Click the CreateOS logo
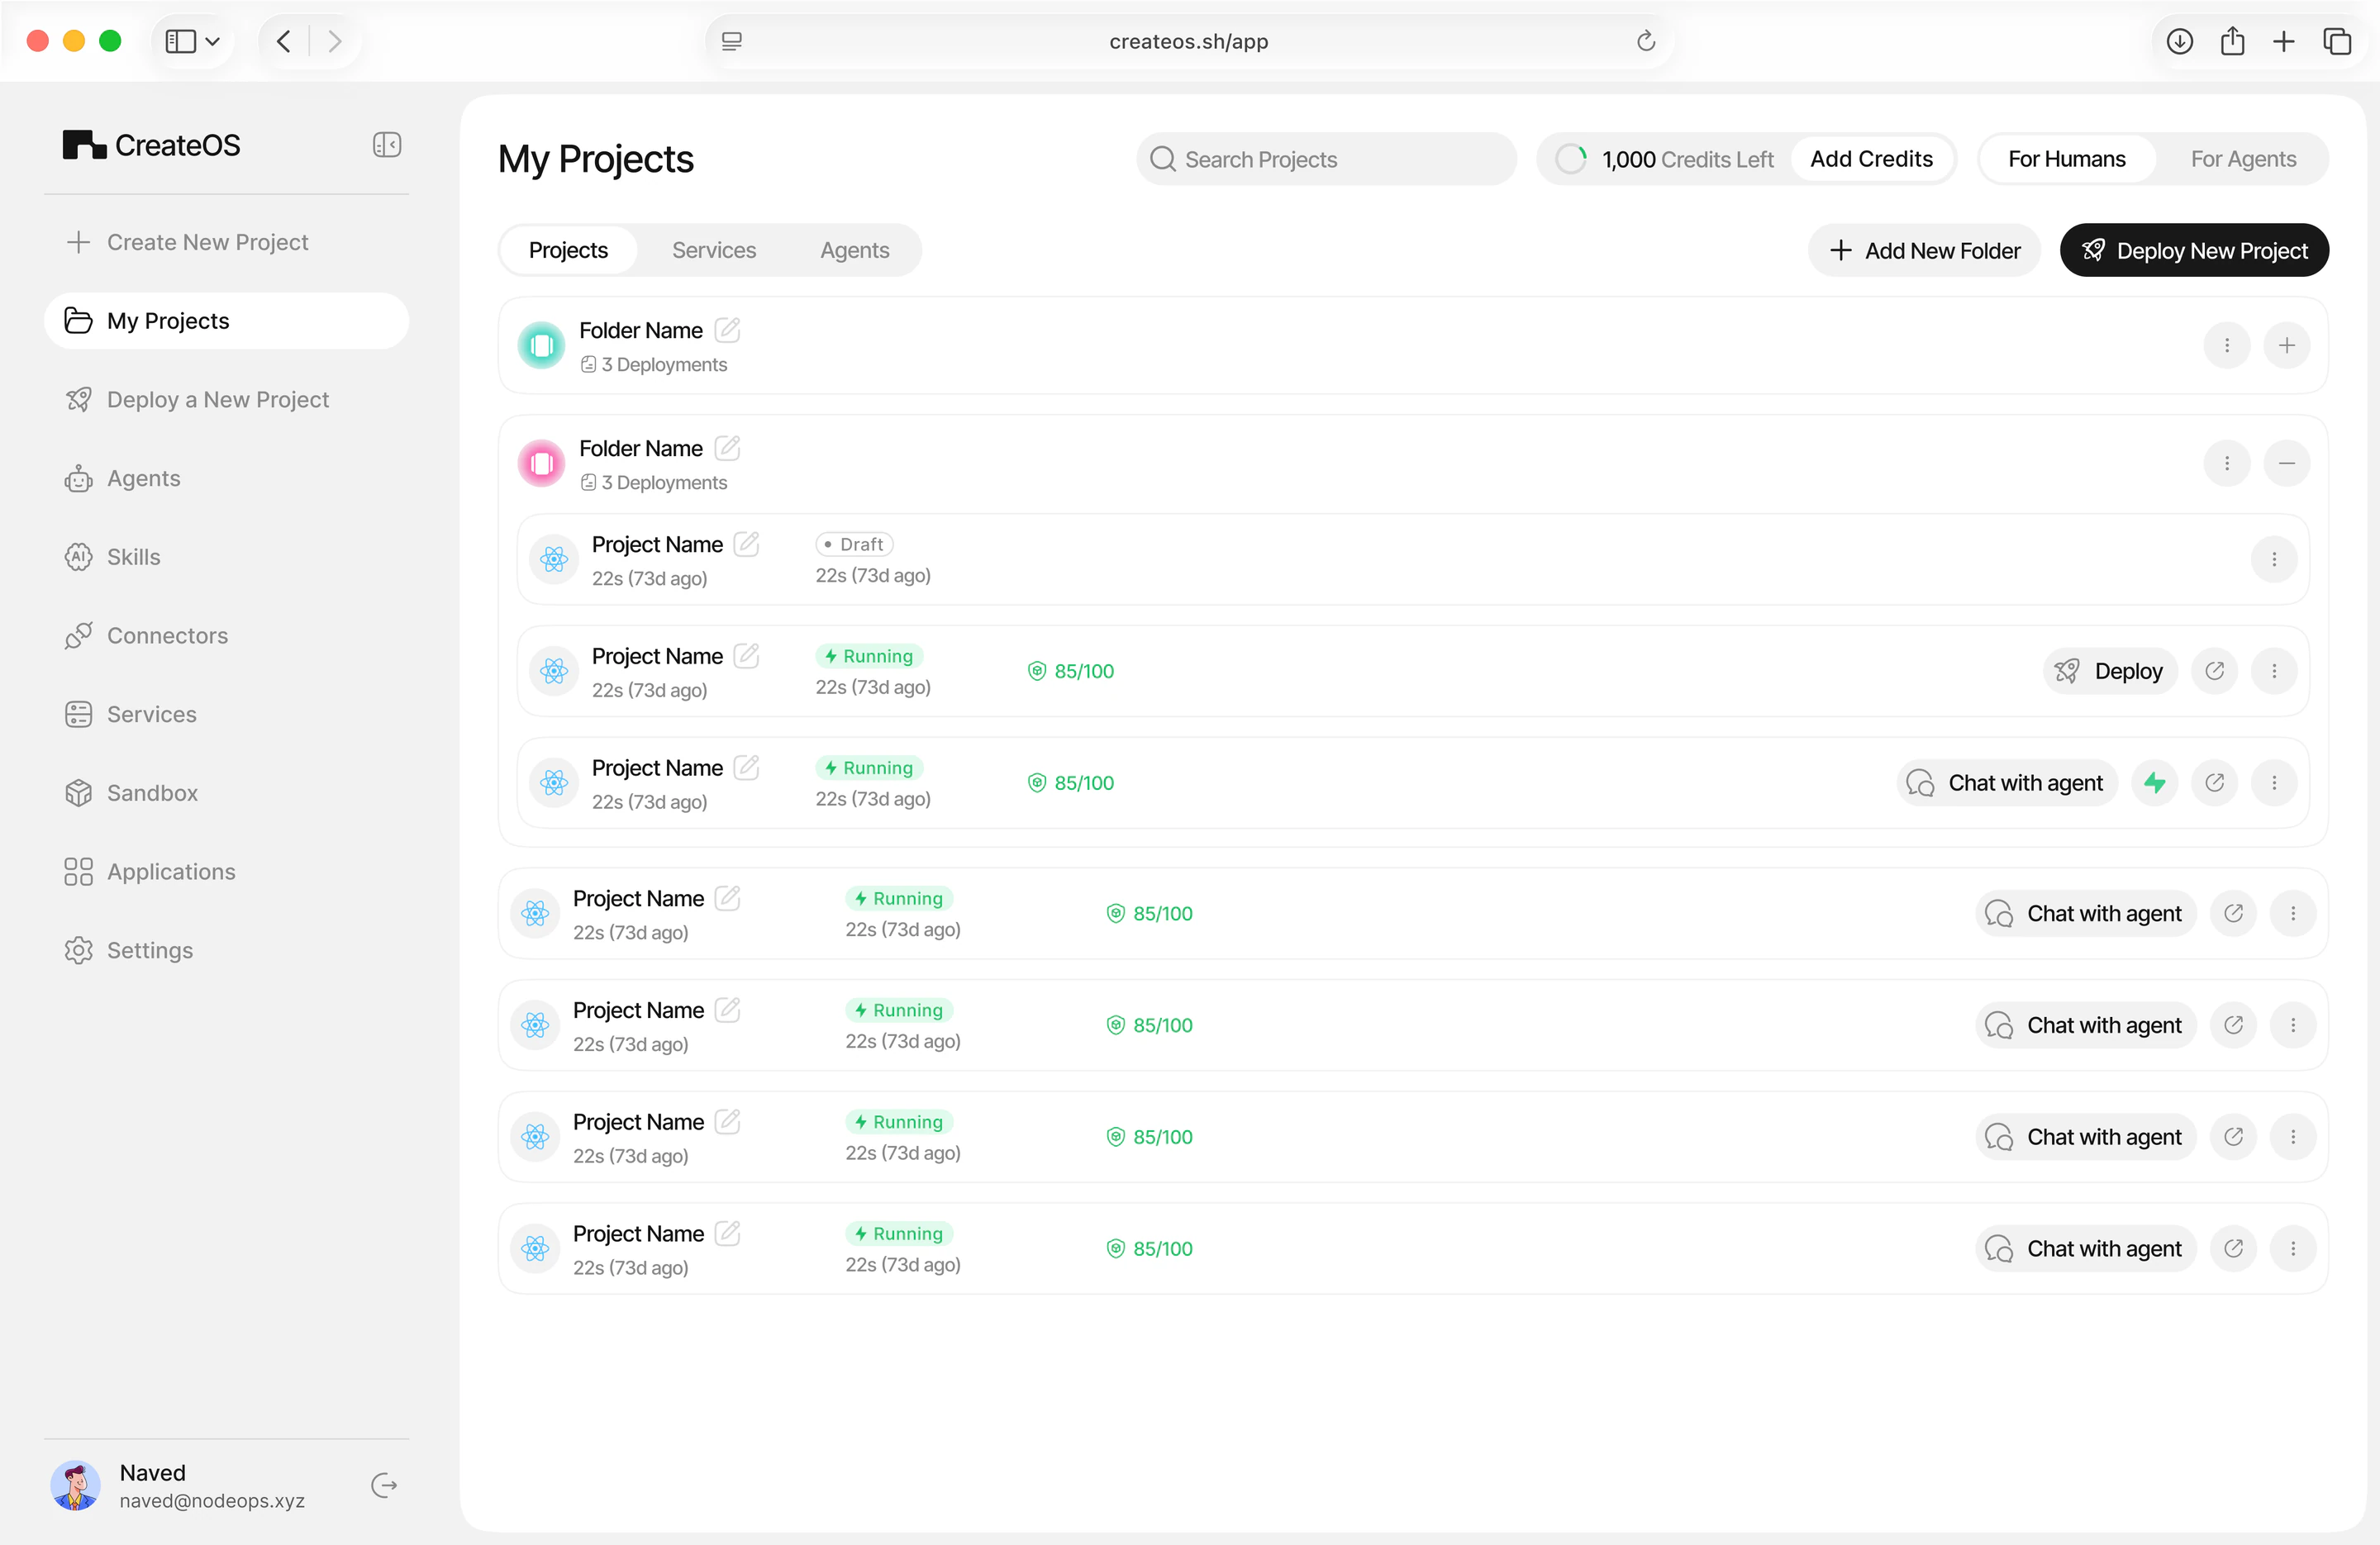2380x1545 pixels. pos(151,145)
